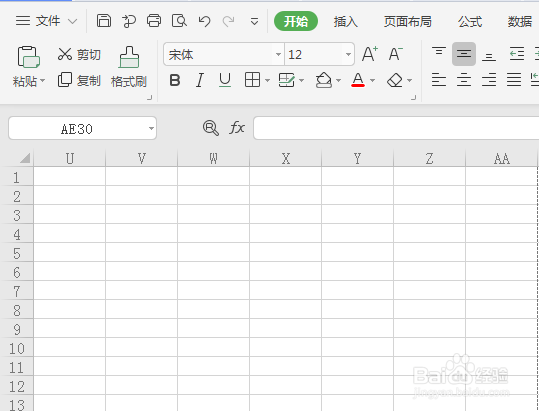Select column U header
This screenshot has height=411, width=539.
coord(70,158)
